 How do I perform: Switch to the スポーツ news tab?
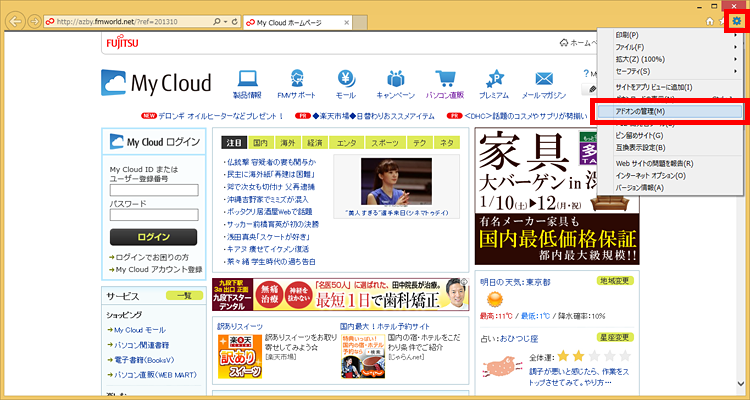tap(386, 143)
